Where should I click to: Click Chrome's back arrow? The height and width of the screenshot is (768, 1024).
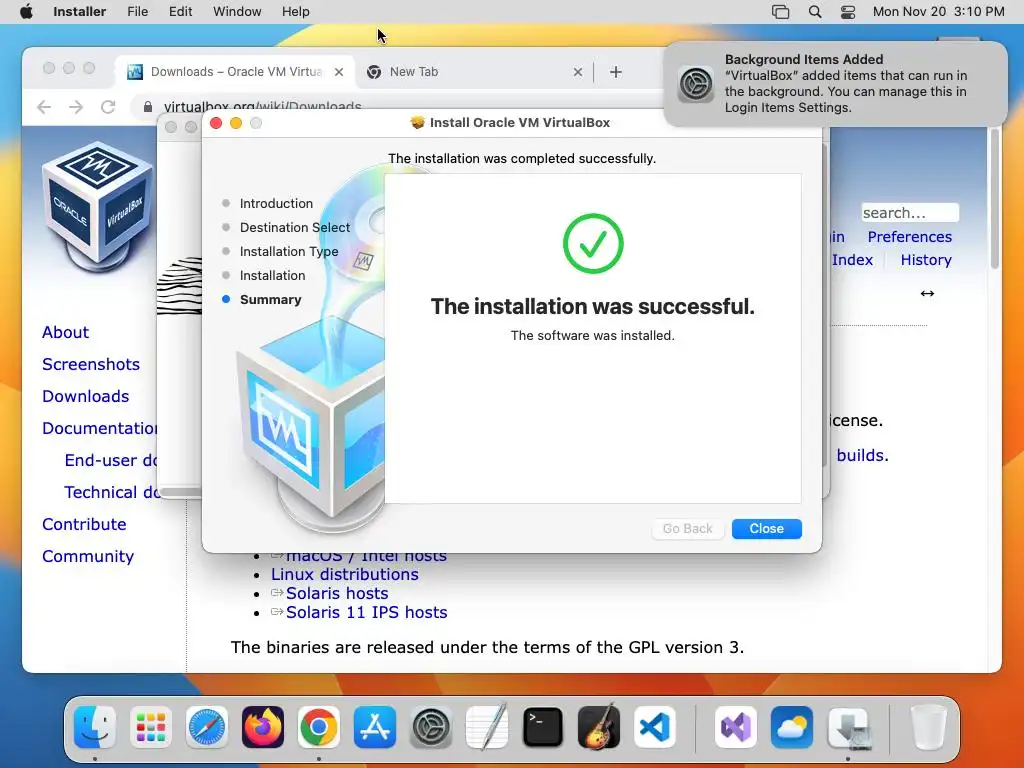44,106
